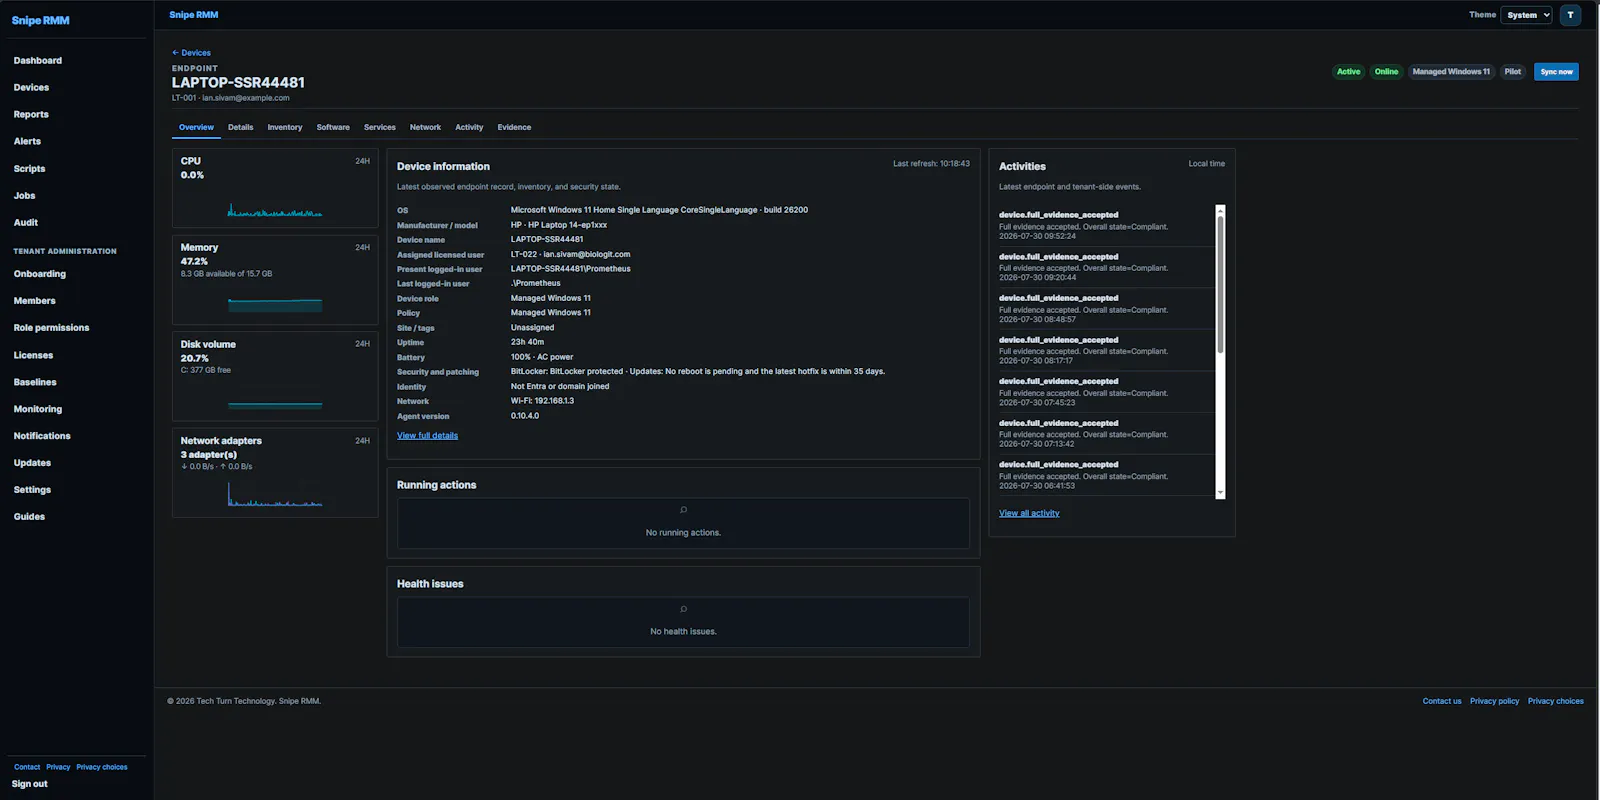Click sidebar Privacy link
The width and height of the screenshot is (1600, 800).
click(x=58, y=767)
